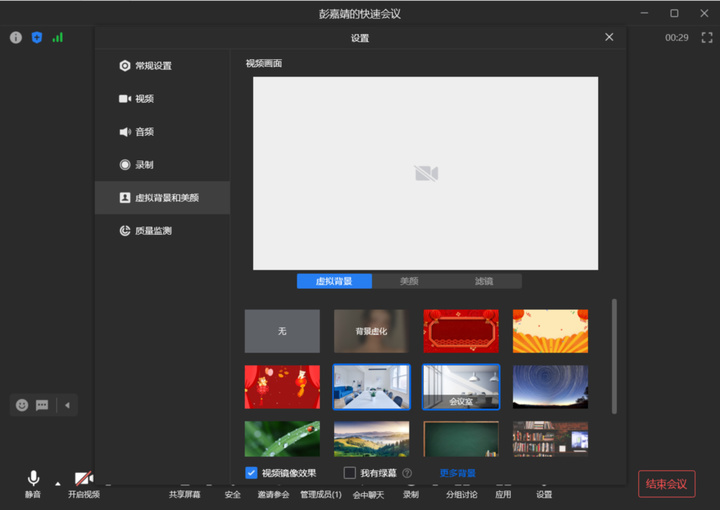This screenshot has height=510, width=720.
Task: Choose the green chalkboard background
Action: [461, 439]
